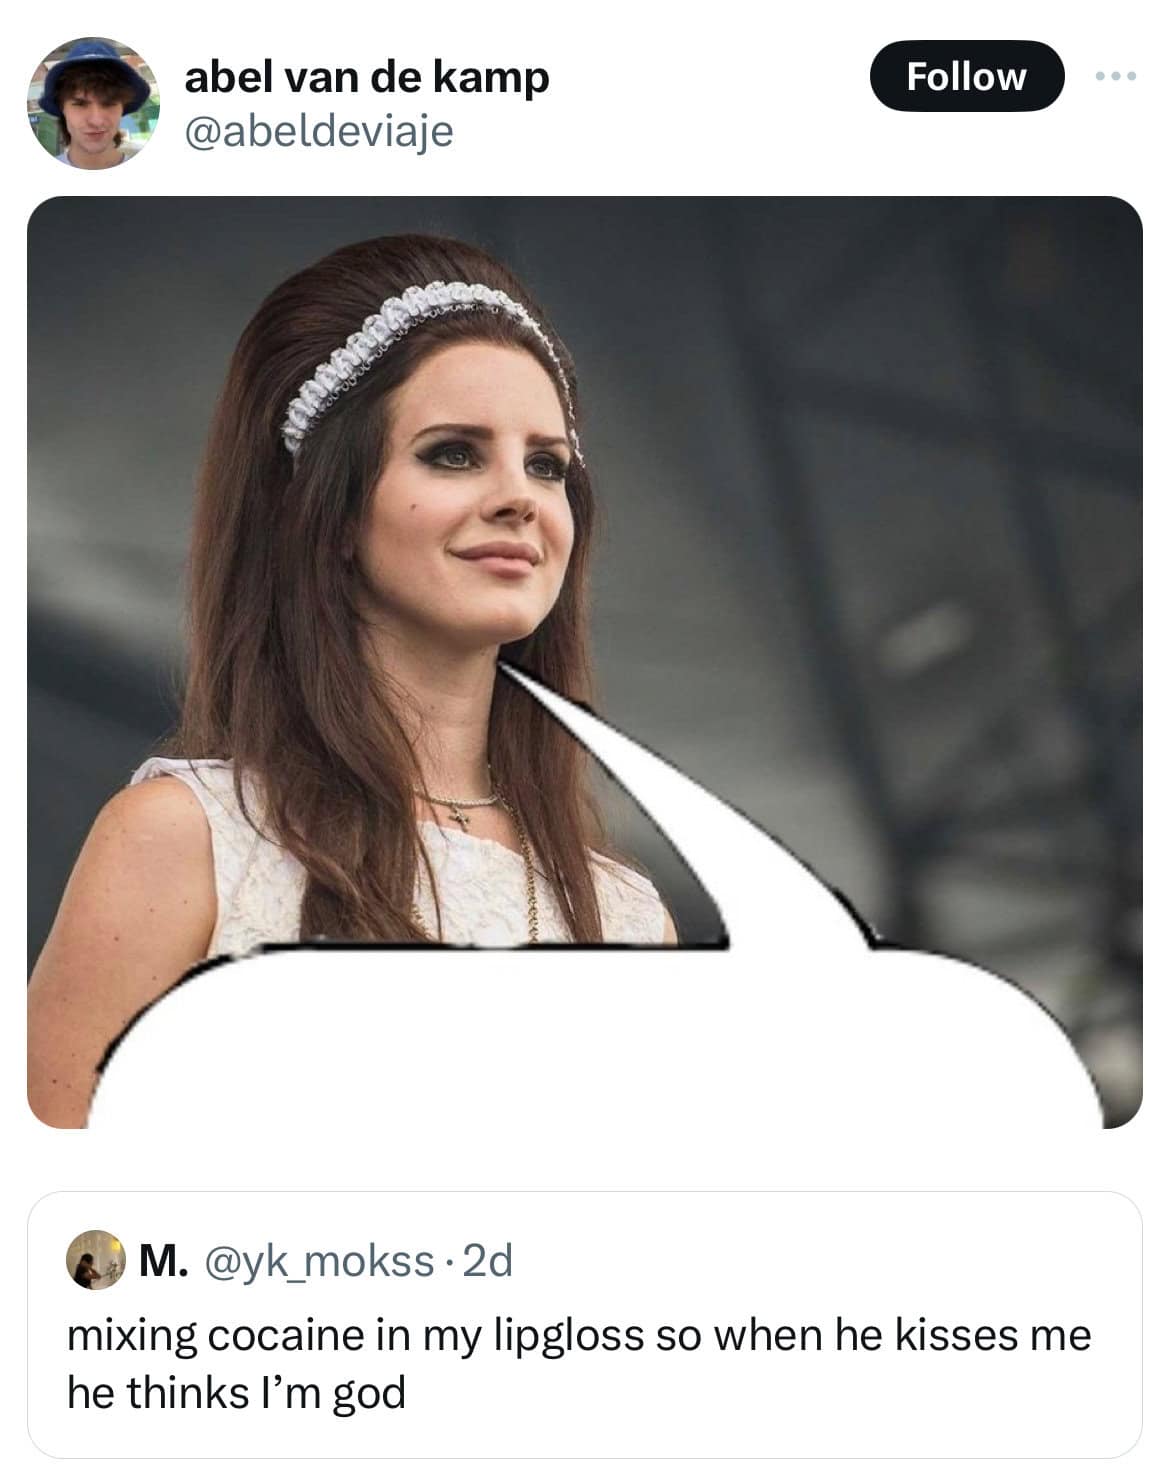Open the @abeldeviaje handle link

point(318,130)
